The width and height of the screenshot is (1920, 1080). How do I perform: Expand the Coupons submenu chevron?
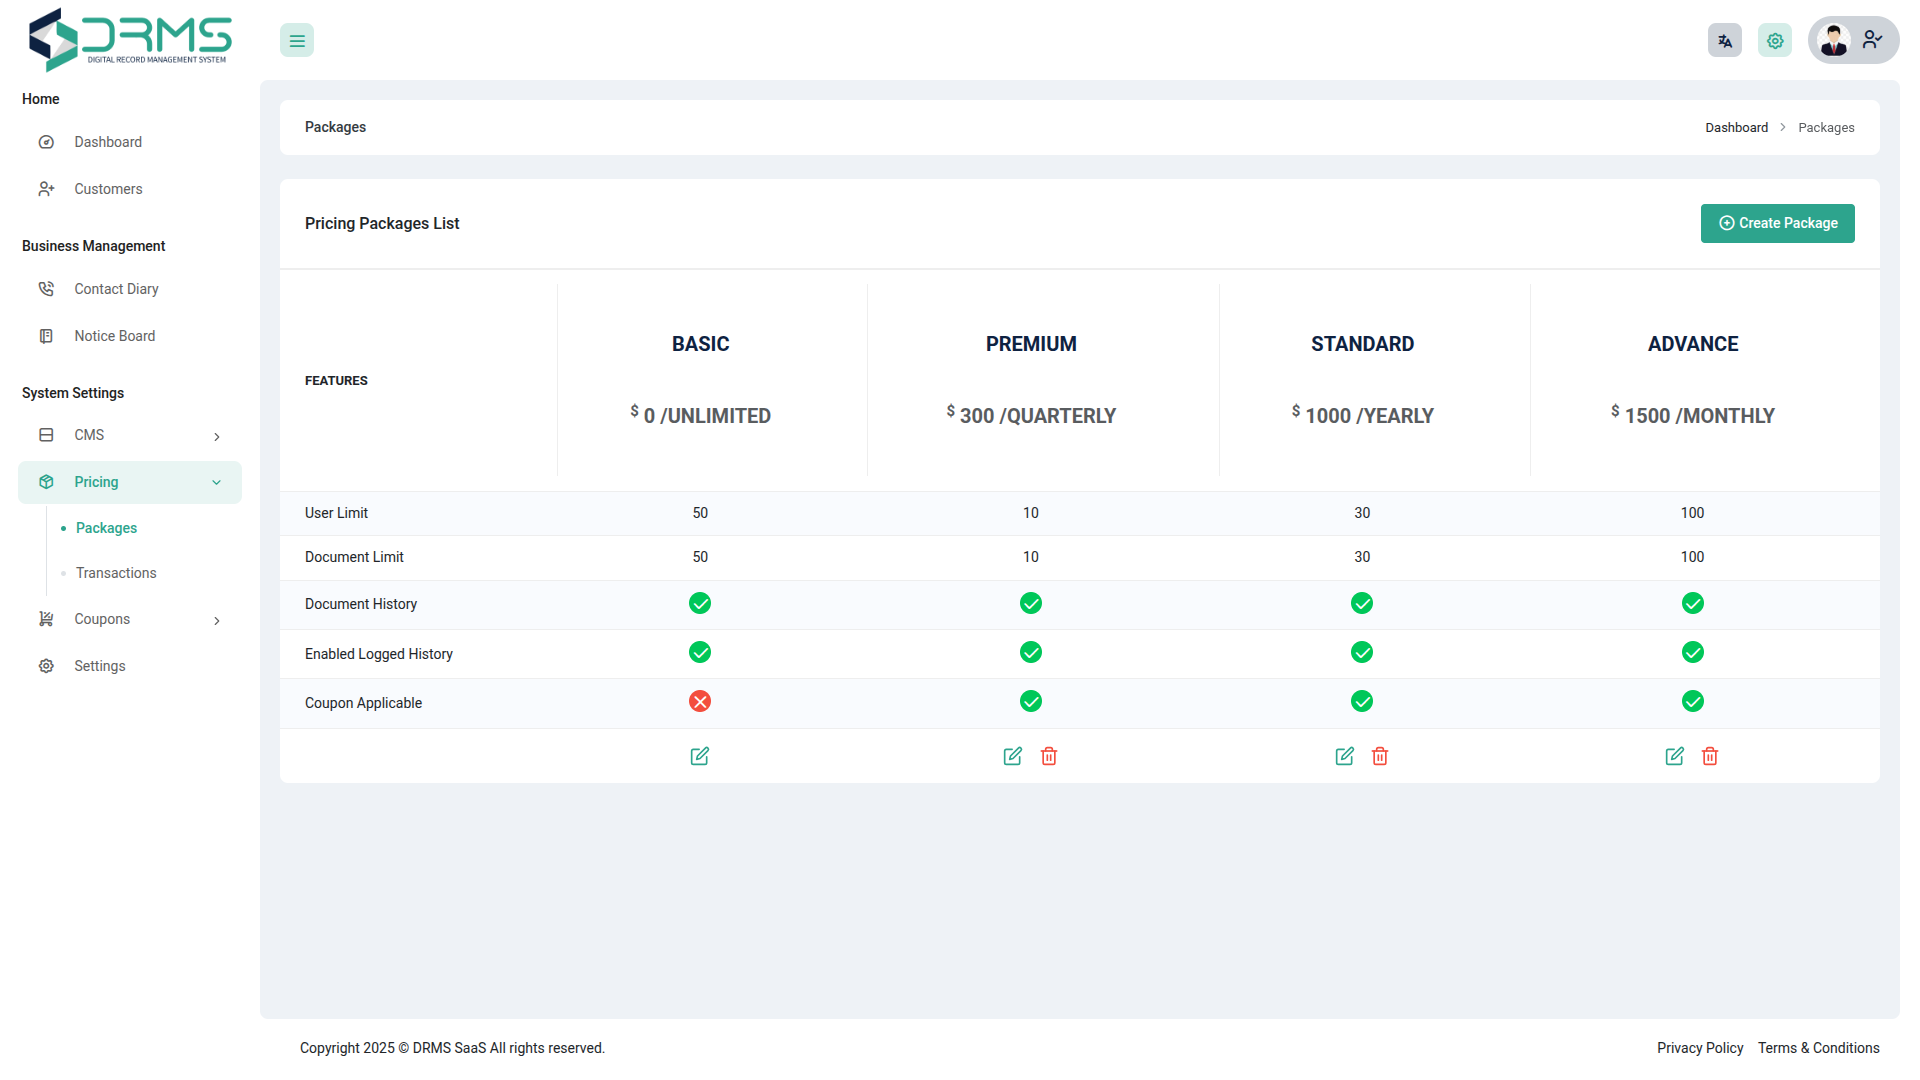coord(217,620)
